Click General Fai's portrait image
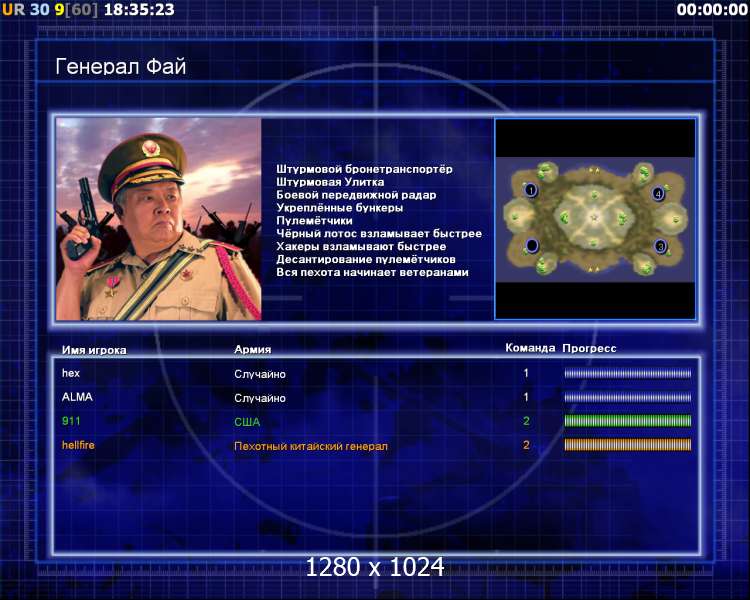 [159, 219]
